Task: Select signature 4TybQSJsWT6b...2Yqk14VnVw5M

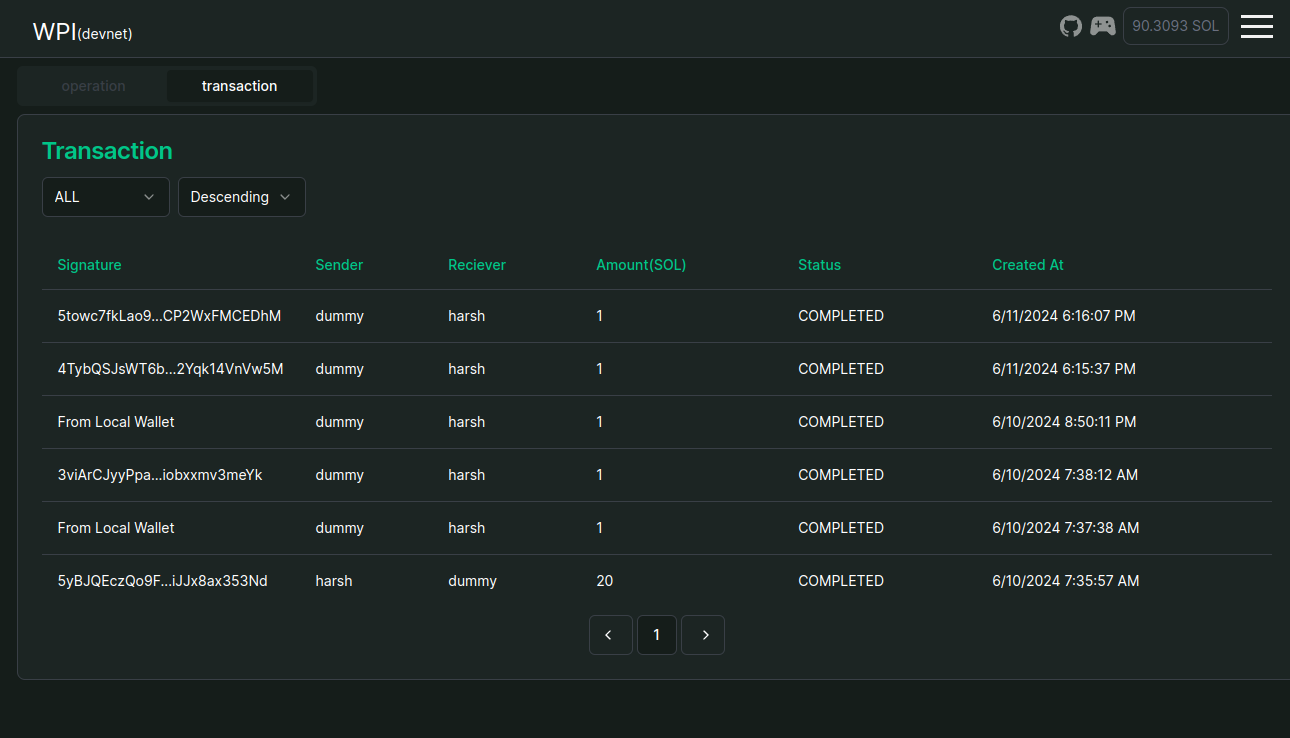Action: (170, 369)
